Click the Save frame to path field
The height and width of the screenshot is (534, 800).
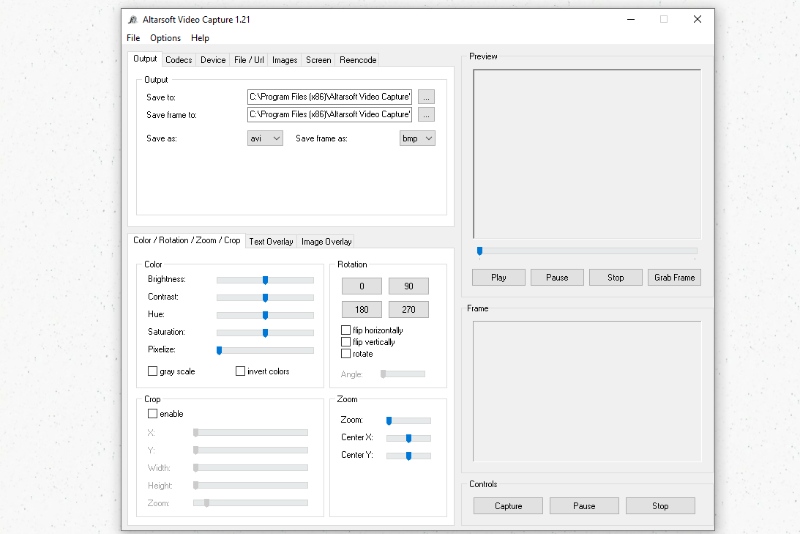point(330,114)
